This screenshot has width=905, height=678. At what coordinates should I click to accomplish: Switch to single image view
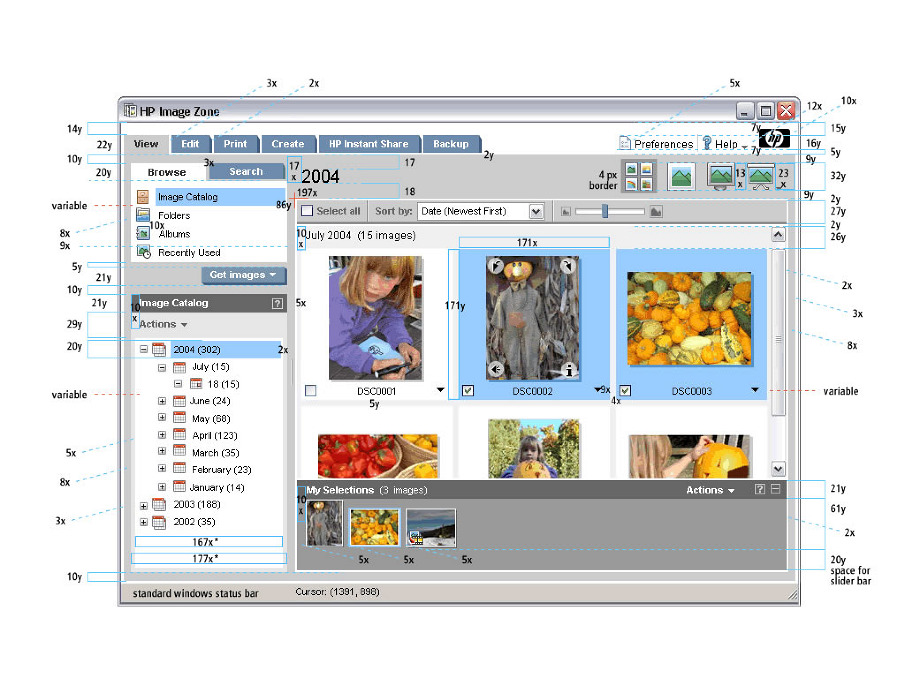(x=681, y=176)
